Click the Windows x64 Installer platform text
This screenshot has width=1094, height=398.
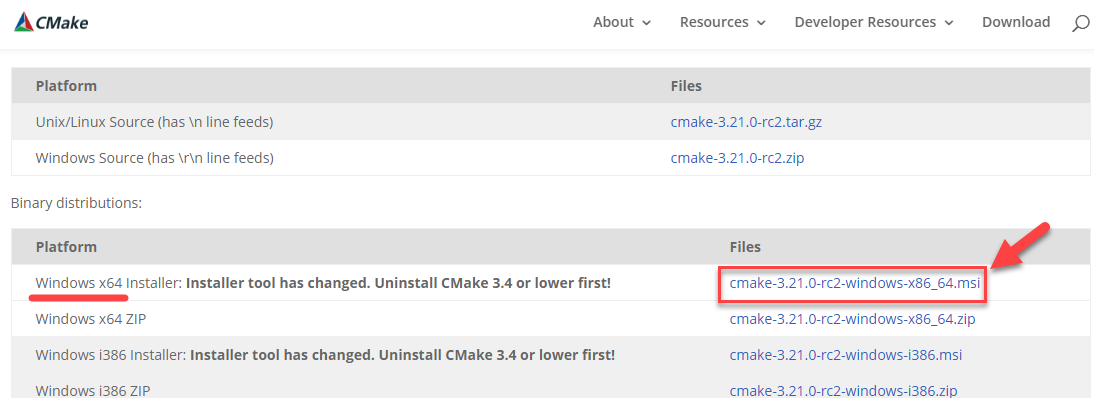pos(108,283)
